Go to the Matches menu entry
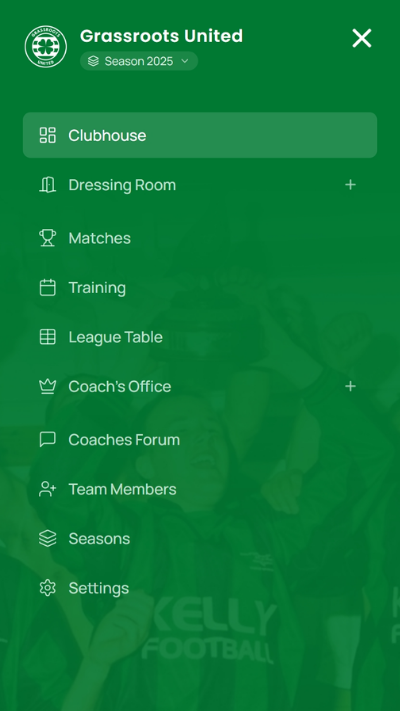The image size is (400, 711). coord(200,238)
